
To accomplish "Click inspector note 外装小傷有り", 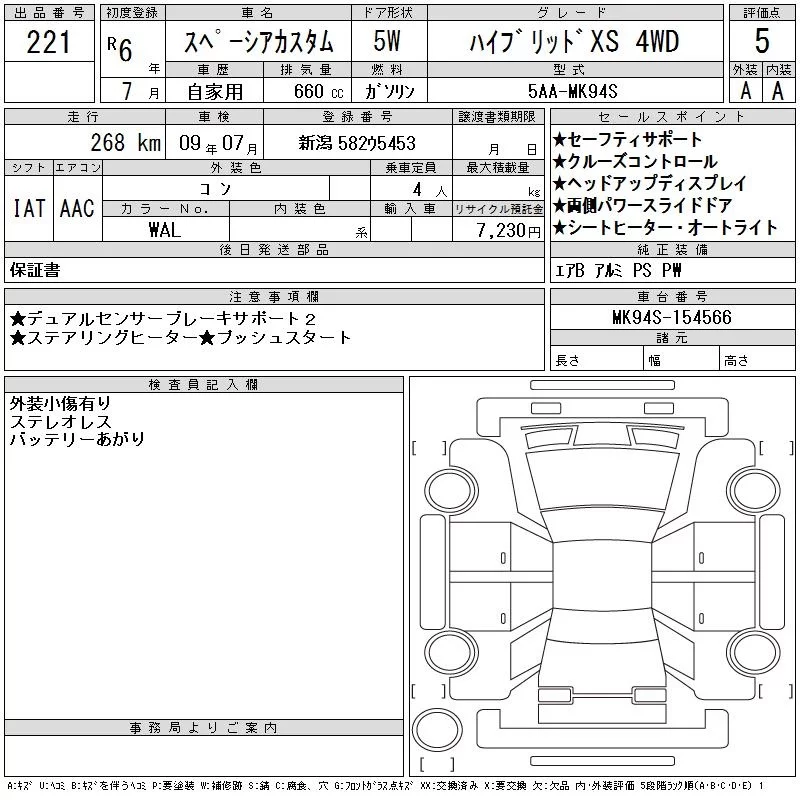I will pos(60,404).
